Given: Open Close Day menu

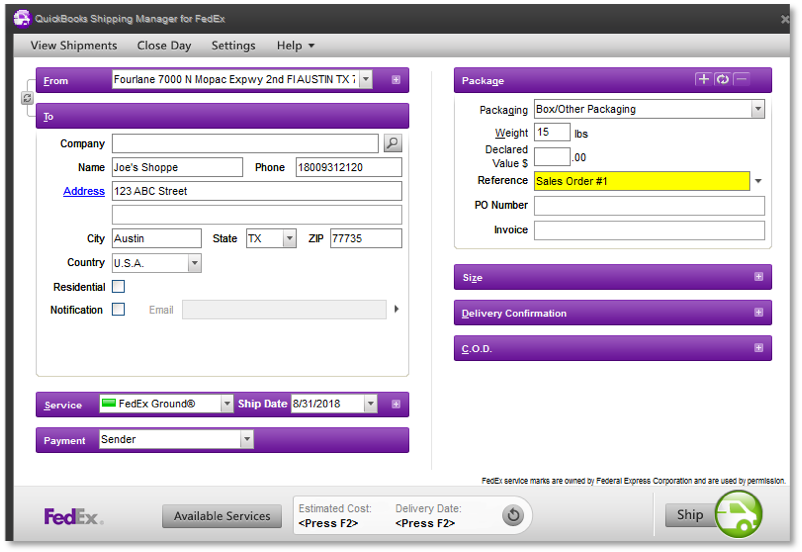Looking at the screenshot, I should click(164, 46).
